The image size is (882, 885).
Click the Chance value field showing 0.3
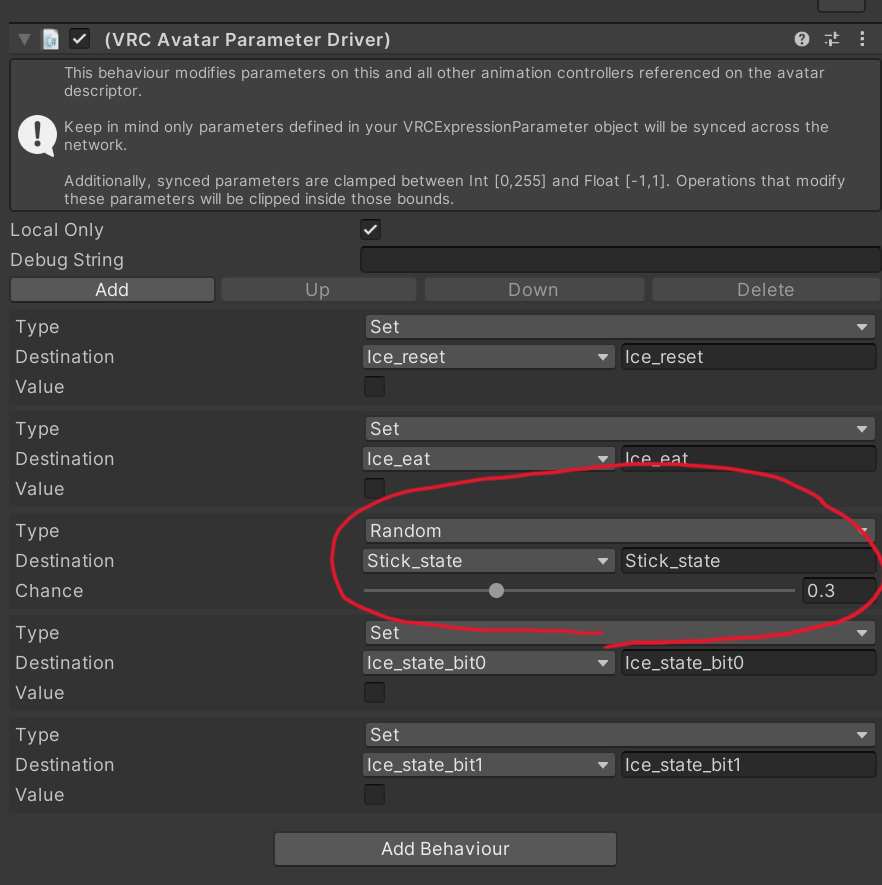[839, 590]
